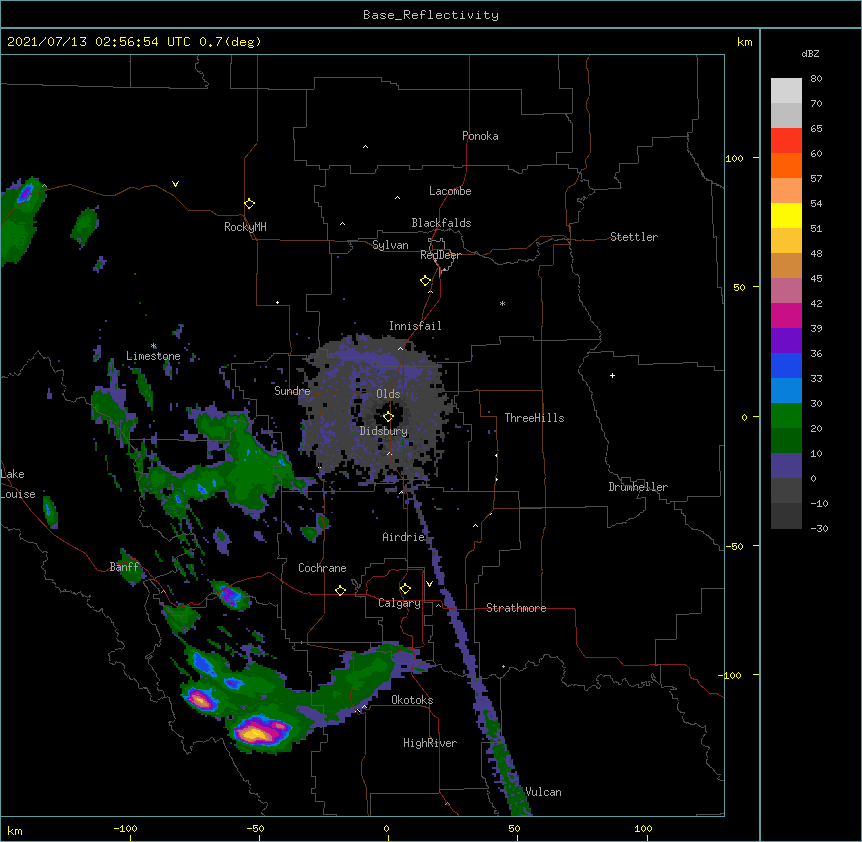Click the Strathmore city label
The height and width of the screenshot is (842, 862).
coord(516,608)
